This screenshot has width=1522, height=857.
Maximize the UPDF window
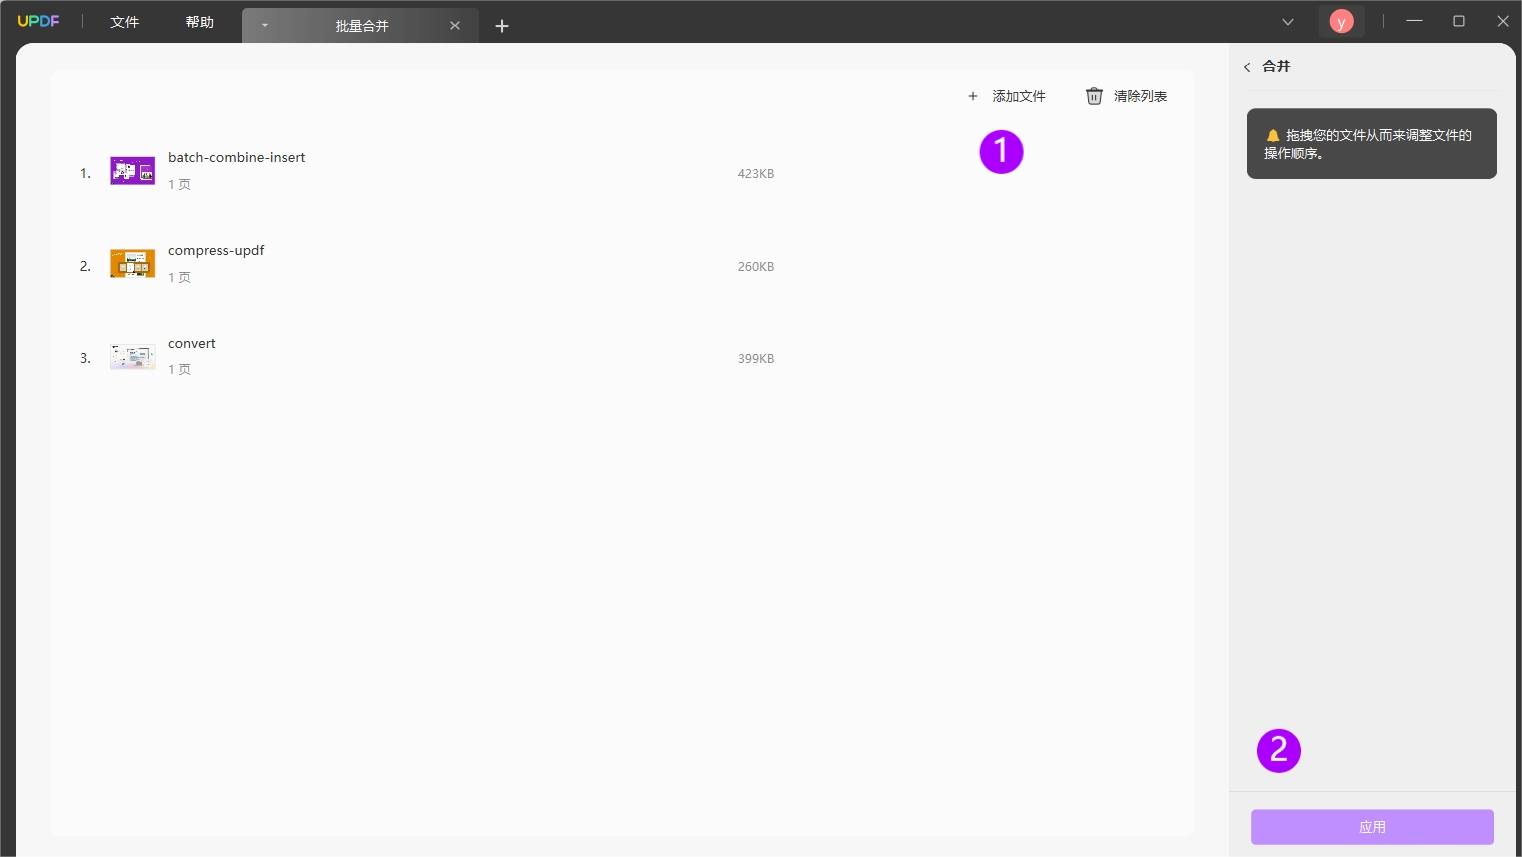(1459, 21)
